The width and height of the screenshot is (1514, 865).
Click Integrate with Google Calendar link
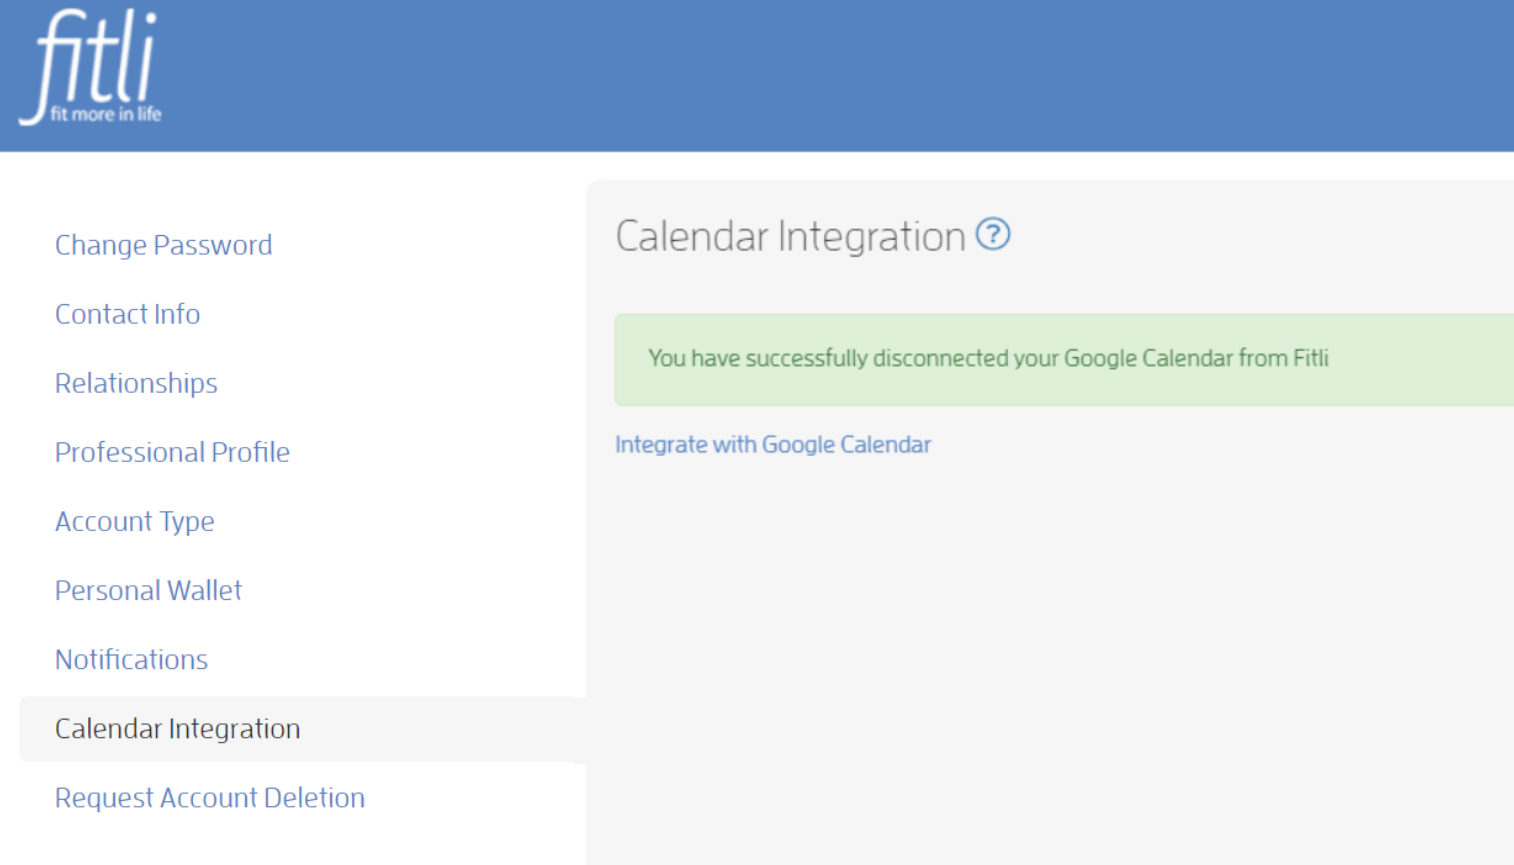[773, 444]
